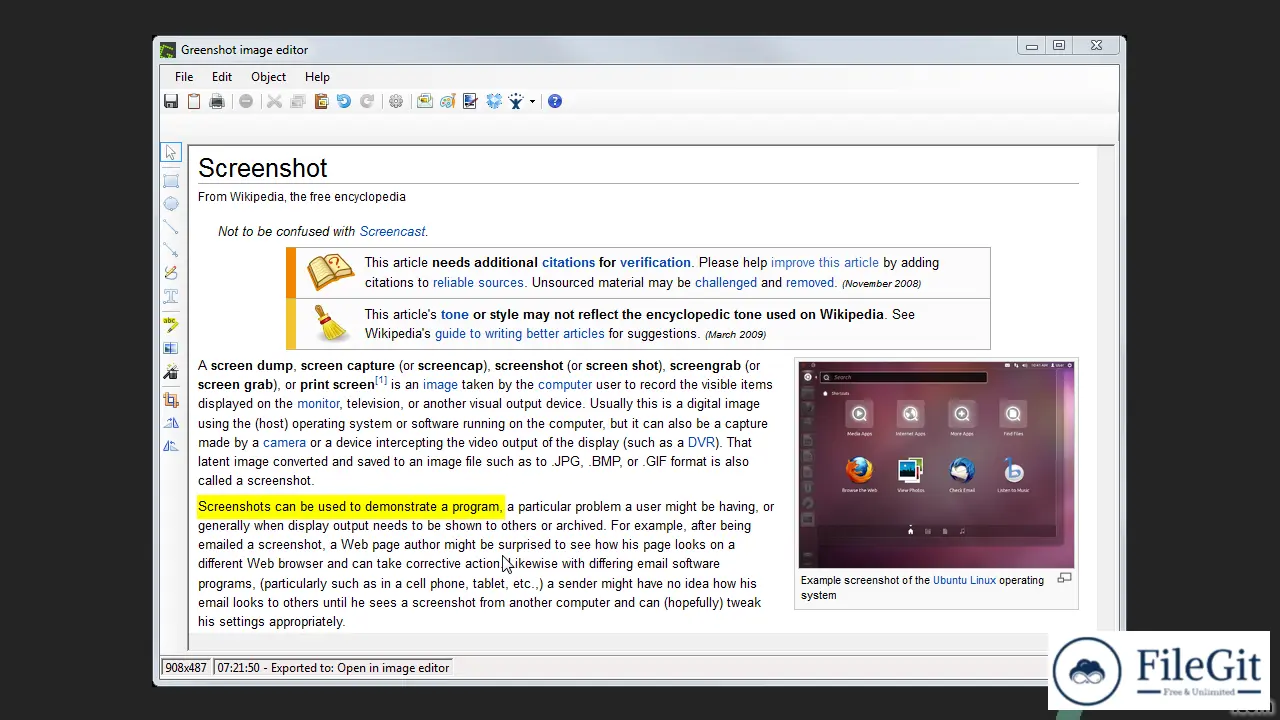Open the File menu
Viewport: 1280px width, 720px height.
click(184, 77)
